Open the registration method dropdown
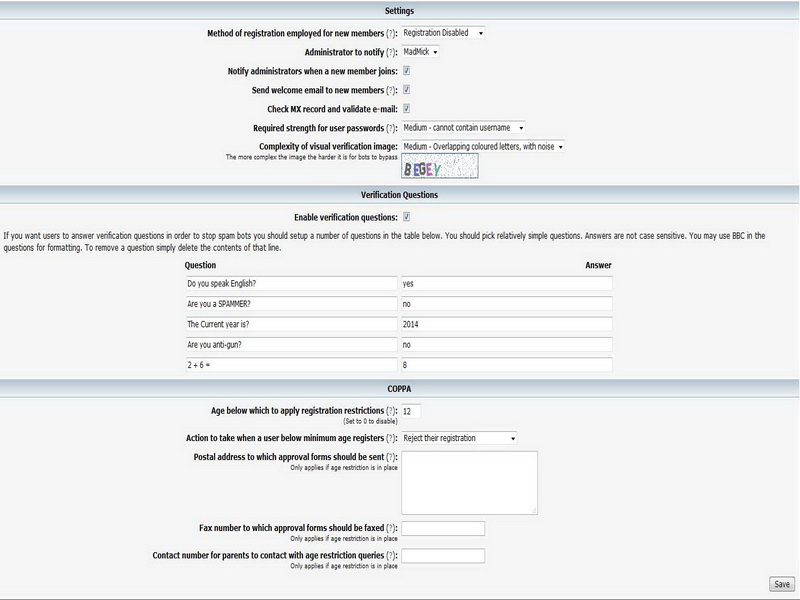Viewport: 800px width, 600px height. 443,33
